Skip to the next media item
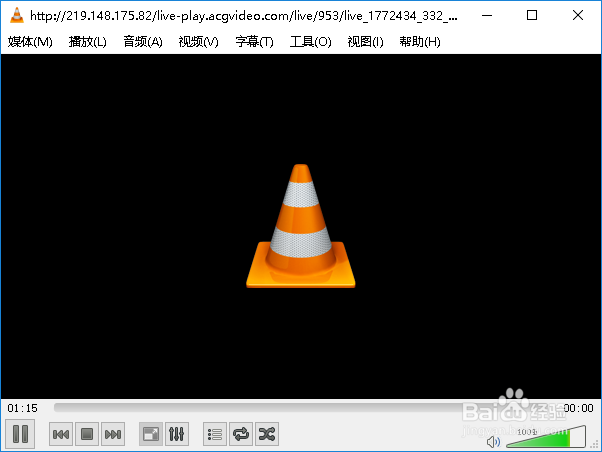The width and height of the screenshot is (602, 452). (x=113, y=434)
